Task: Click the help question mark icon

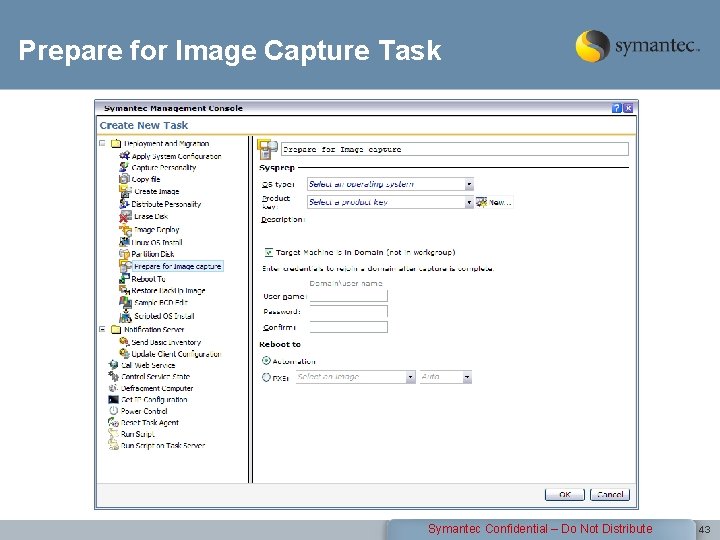Action: pos(617,108)
